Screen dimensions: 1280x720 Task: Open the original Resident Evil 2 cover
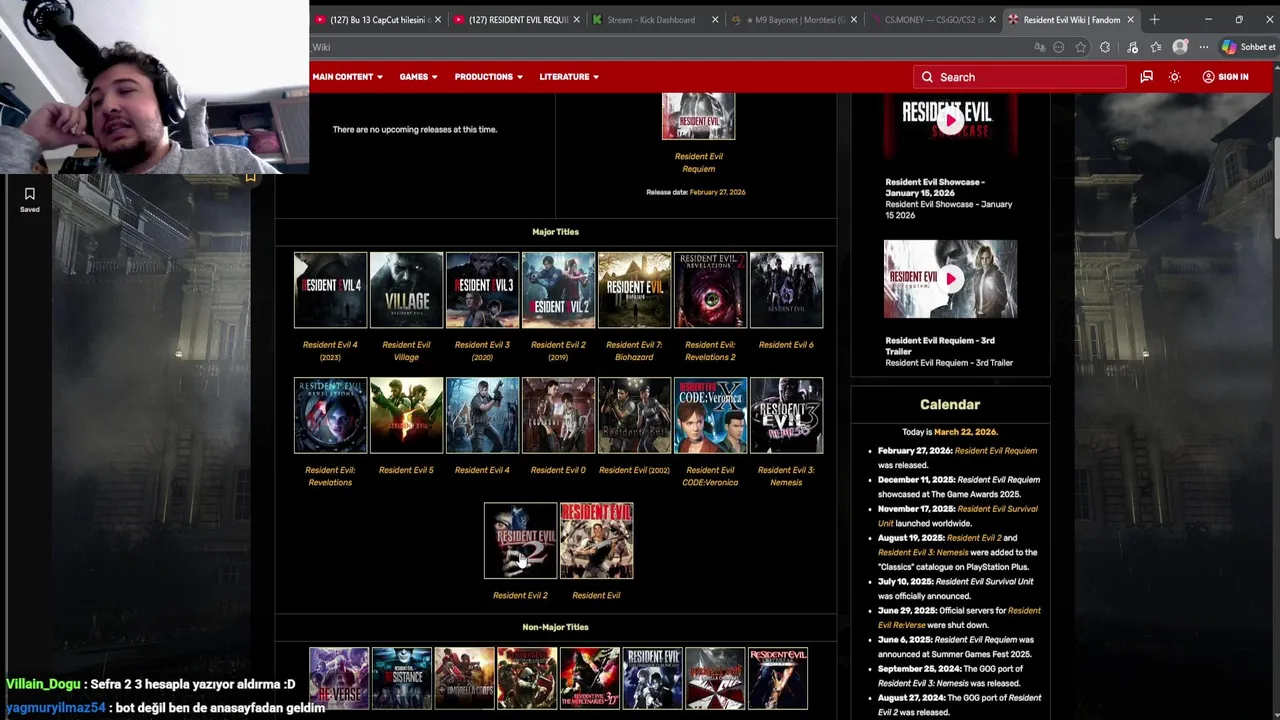(520, 541)
